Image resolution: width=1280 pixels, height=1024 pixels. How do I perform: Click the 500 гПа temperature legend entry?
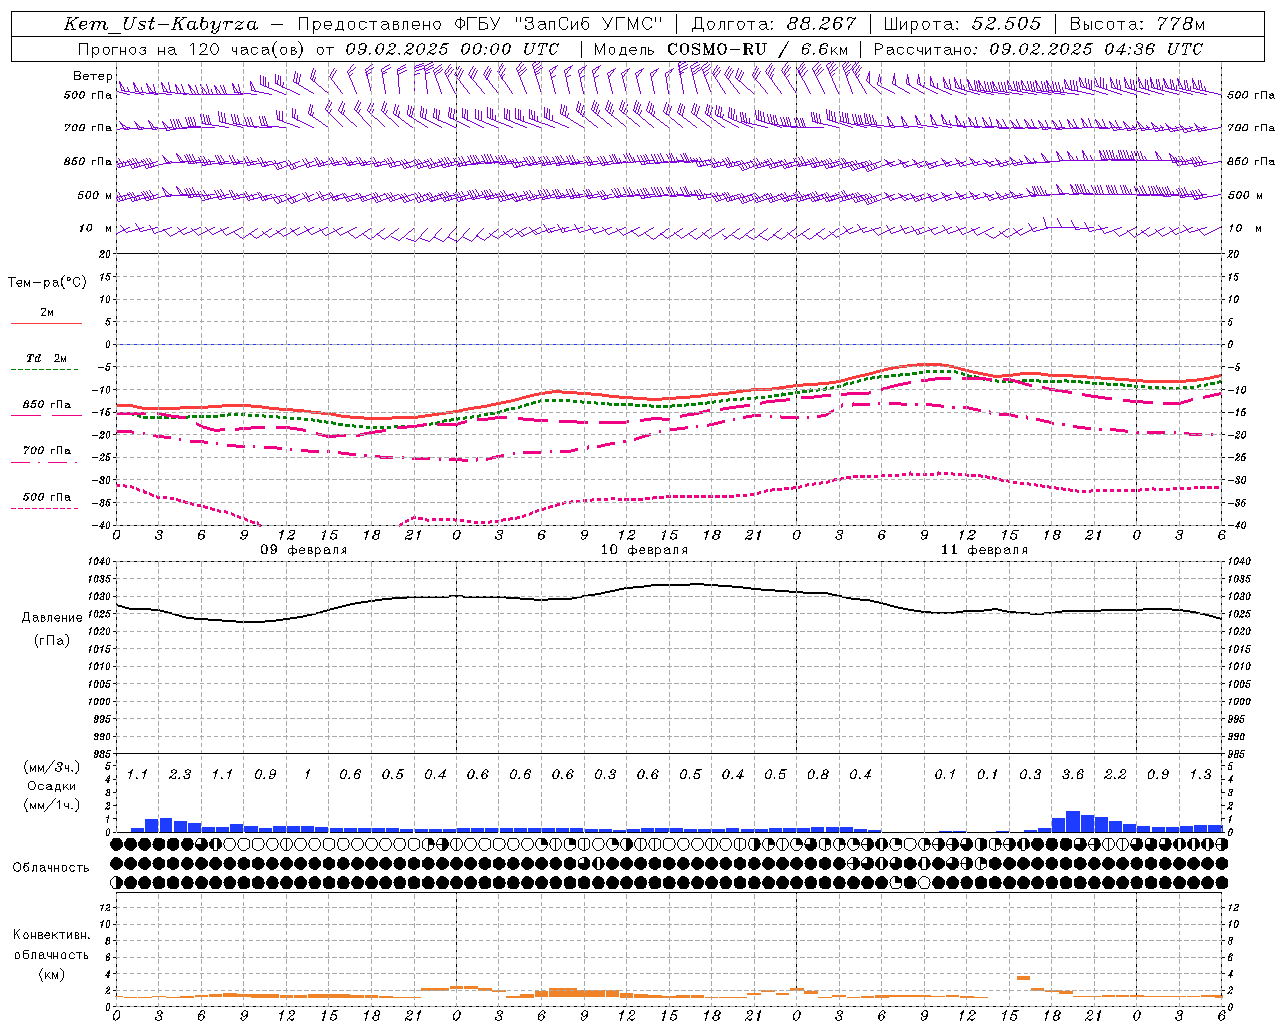pos(46,497)
